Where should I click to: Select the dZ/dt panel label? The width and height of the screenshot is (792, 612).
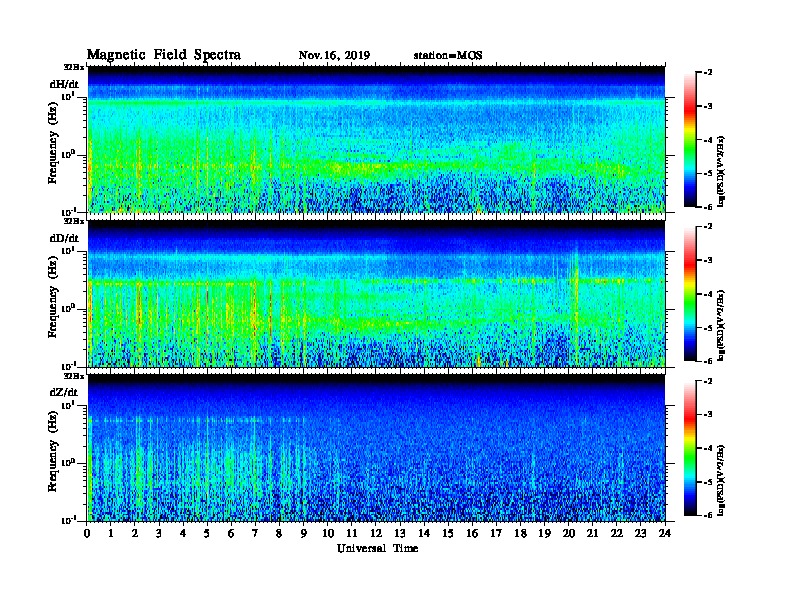tap(64, 392)
